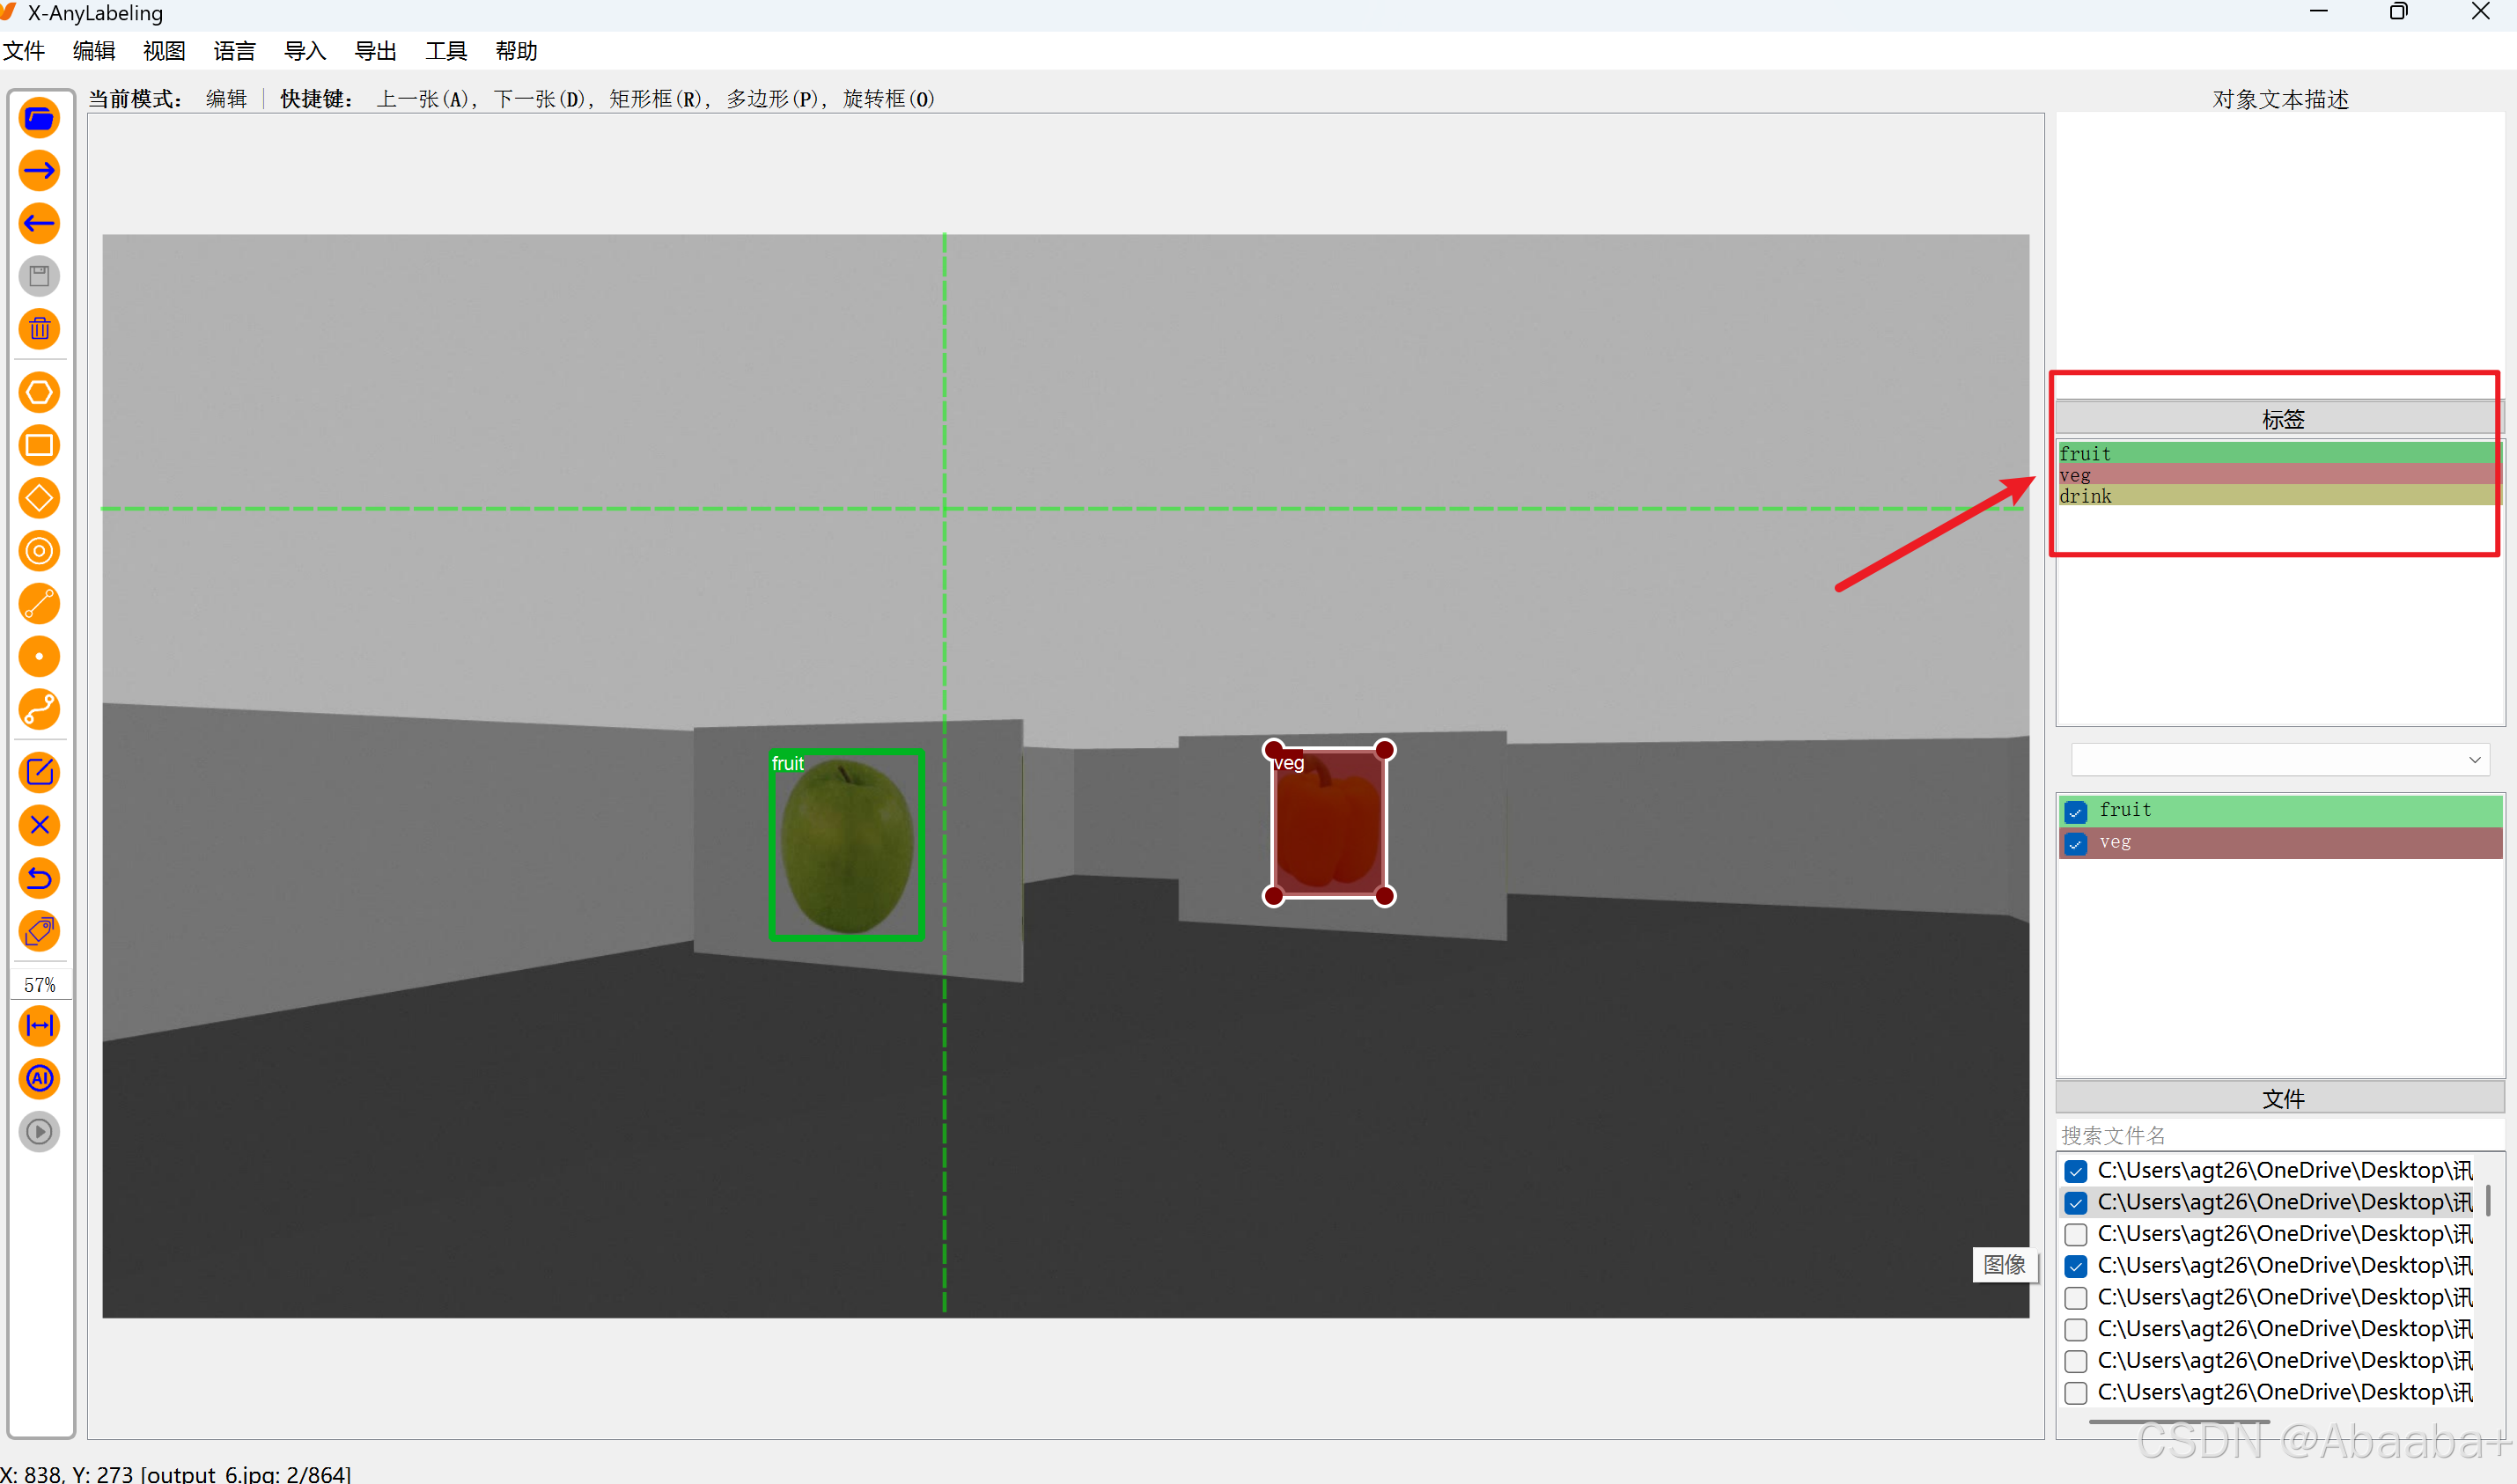Go to previous image arrow

[39, 223]
